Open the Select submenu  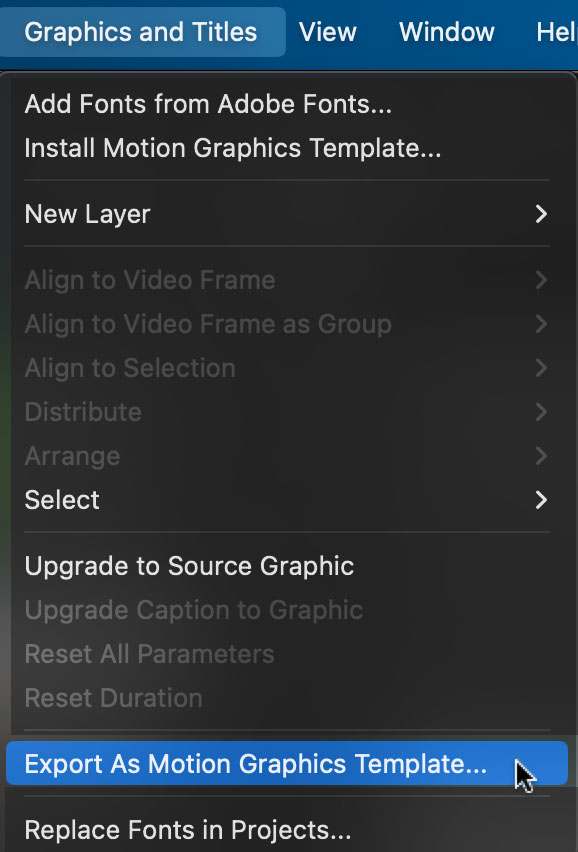coord(286,500)
